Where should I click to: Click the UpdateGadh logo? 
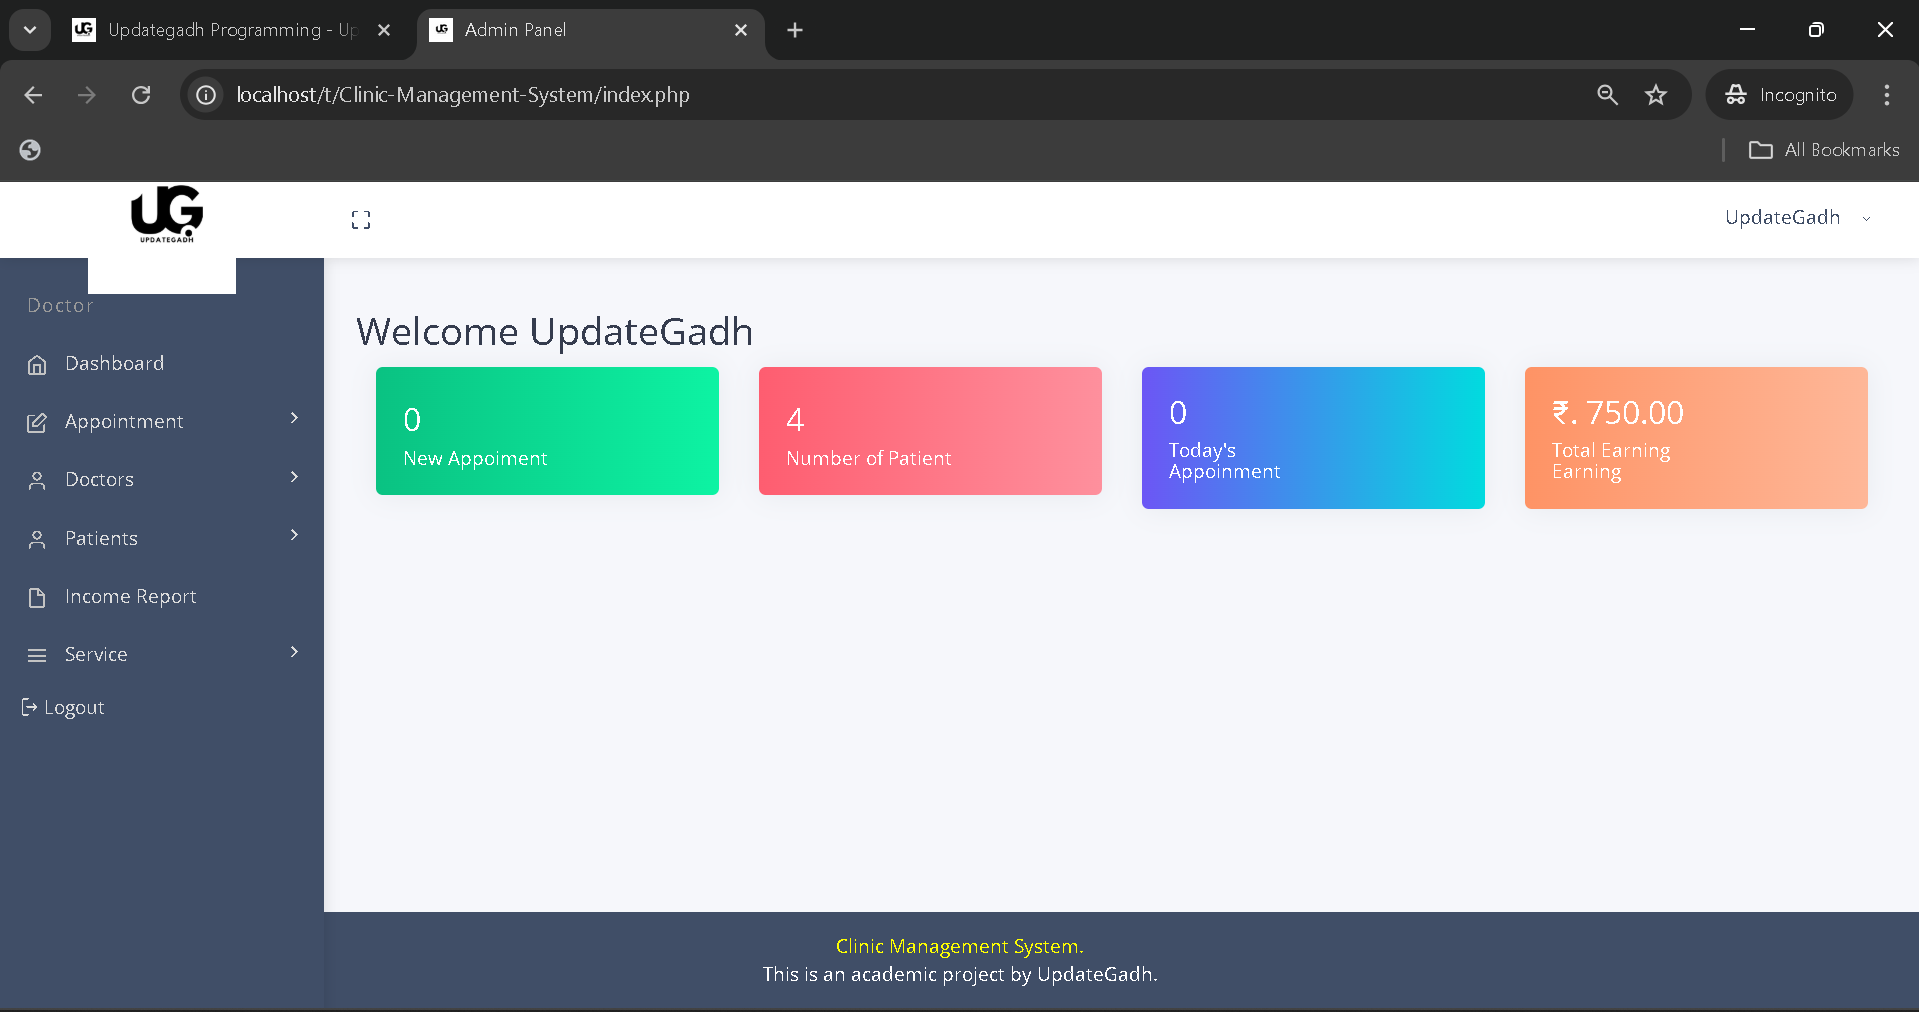click(166, 214)
